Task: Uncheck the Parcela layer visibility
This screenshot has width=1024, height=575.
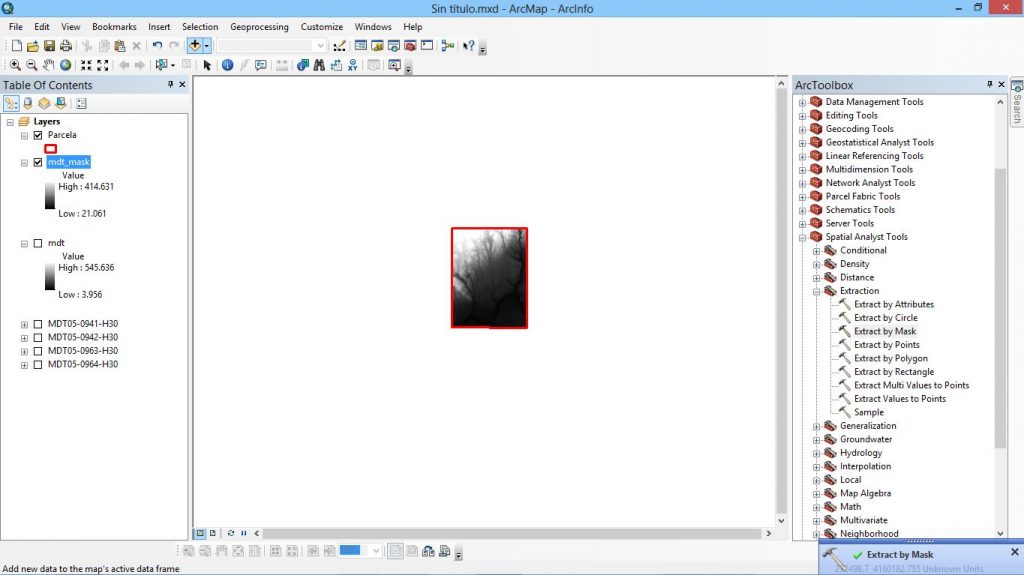Action: pyautogui.click(x=38, y=135)
